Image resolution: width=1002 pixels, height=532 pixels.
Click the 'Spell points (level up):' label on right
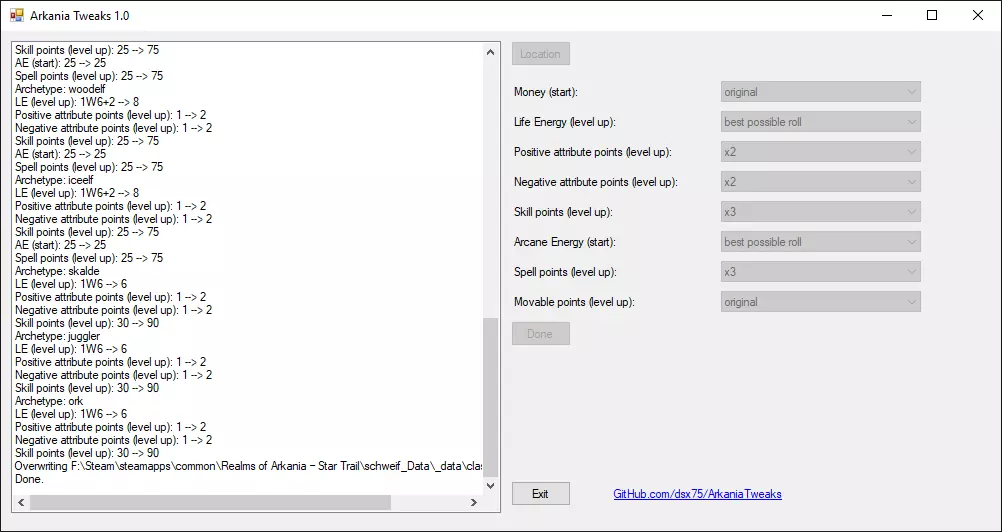[566, 272]
